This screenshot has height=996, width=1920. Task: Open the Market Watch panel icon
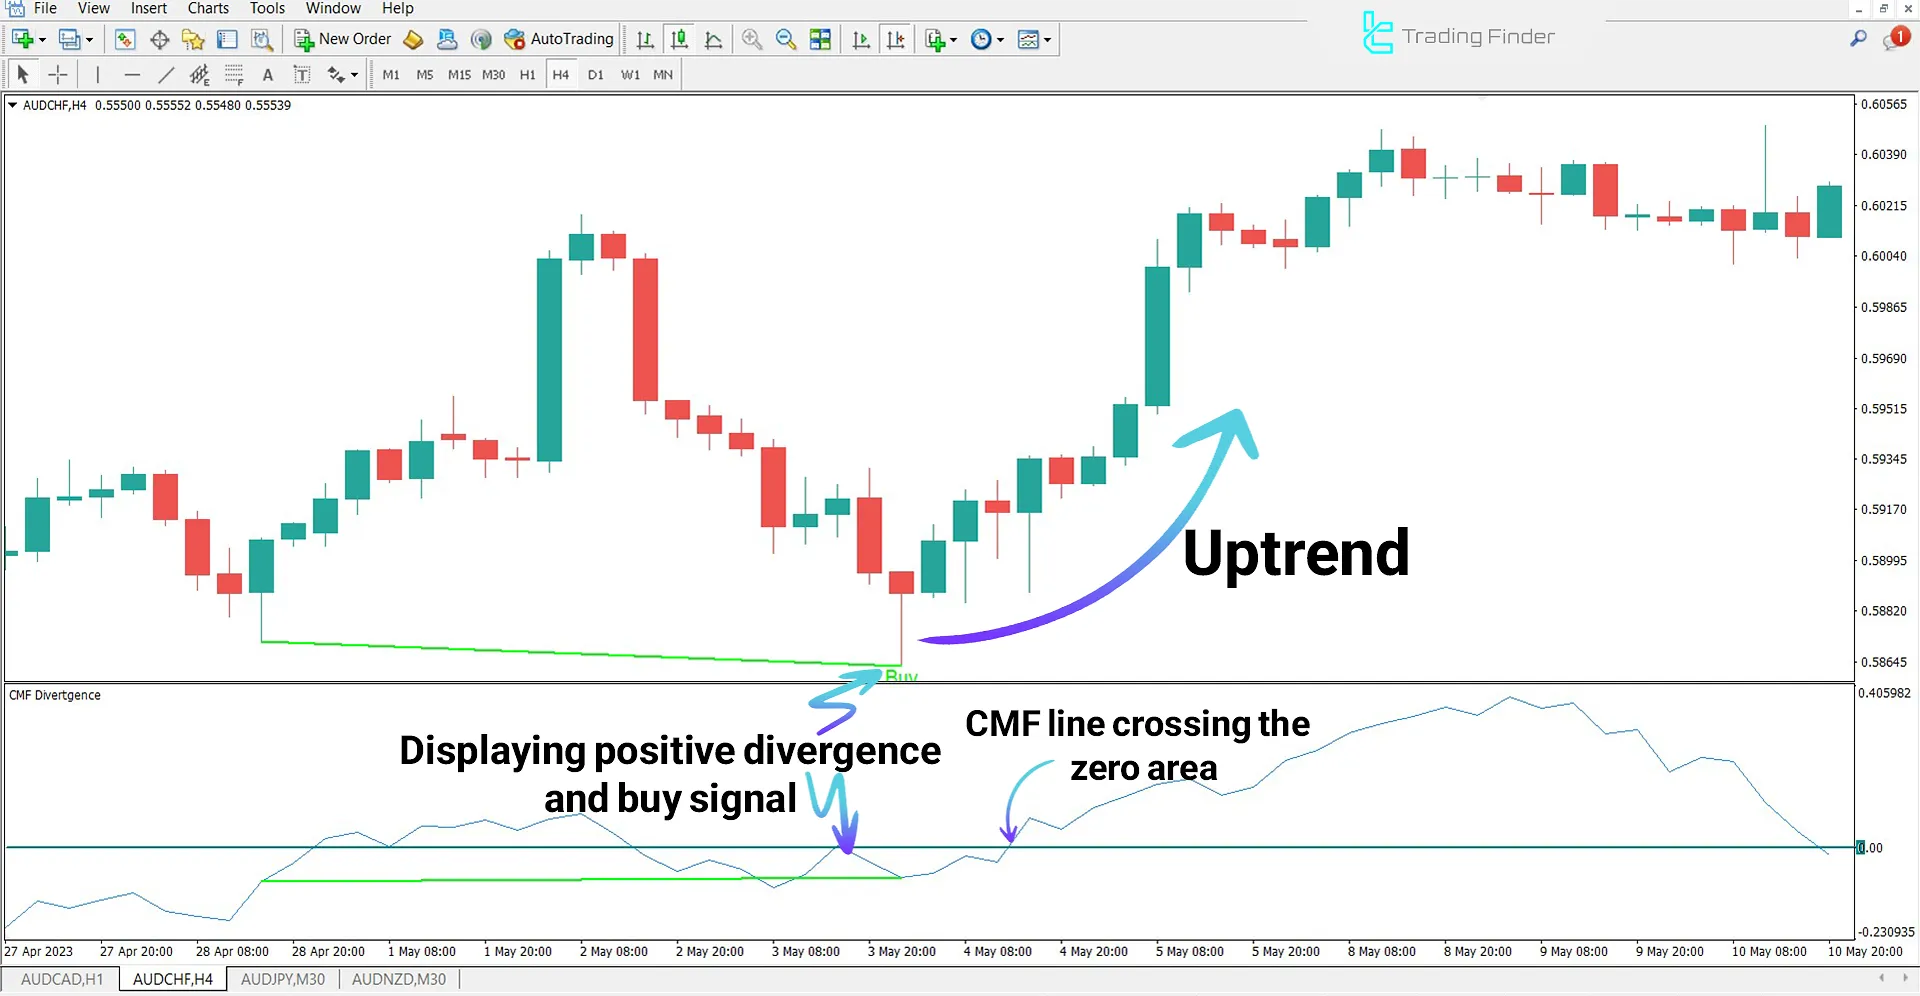click(x=125, y=39)
